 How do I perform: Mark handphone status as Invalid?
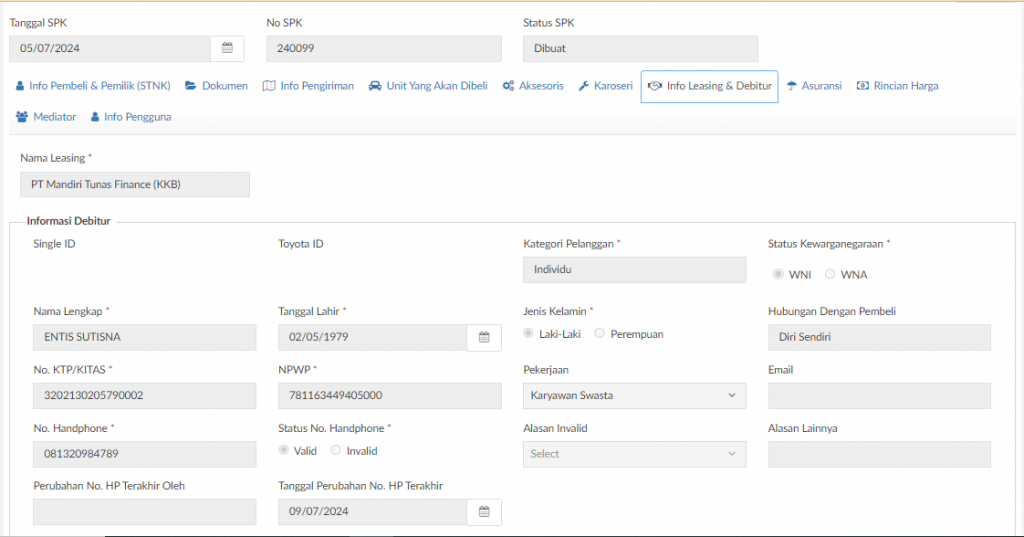pyautogui.click(x=335, y=450)
